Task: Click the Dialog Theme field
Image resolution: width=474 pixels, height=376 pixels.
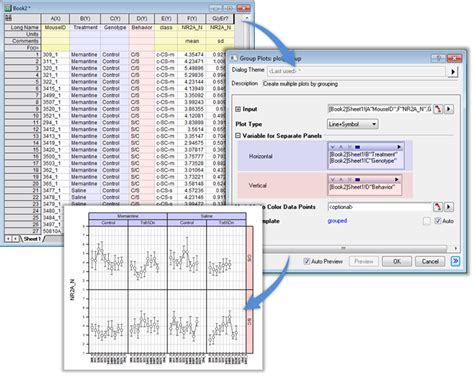Action: tap(356, 71)
